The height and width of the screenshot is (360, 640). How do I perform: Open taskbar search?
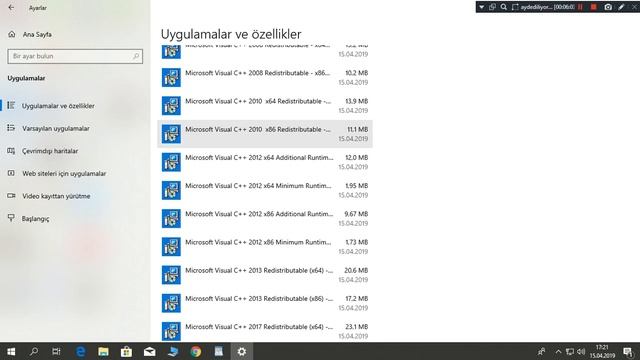34,351
